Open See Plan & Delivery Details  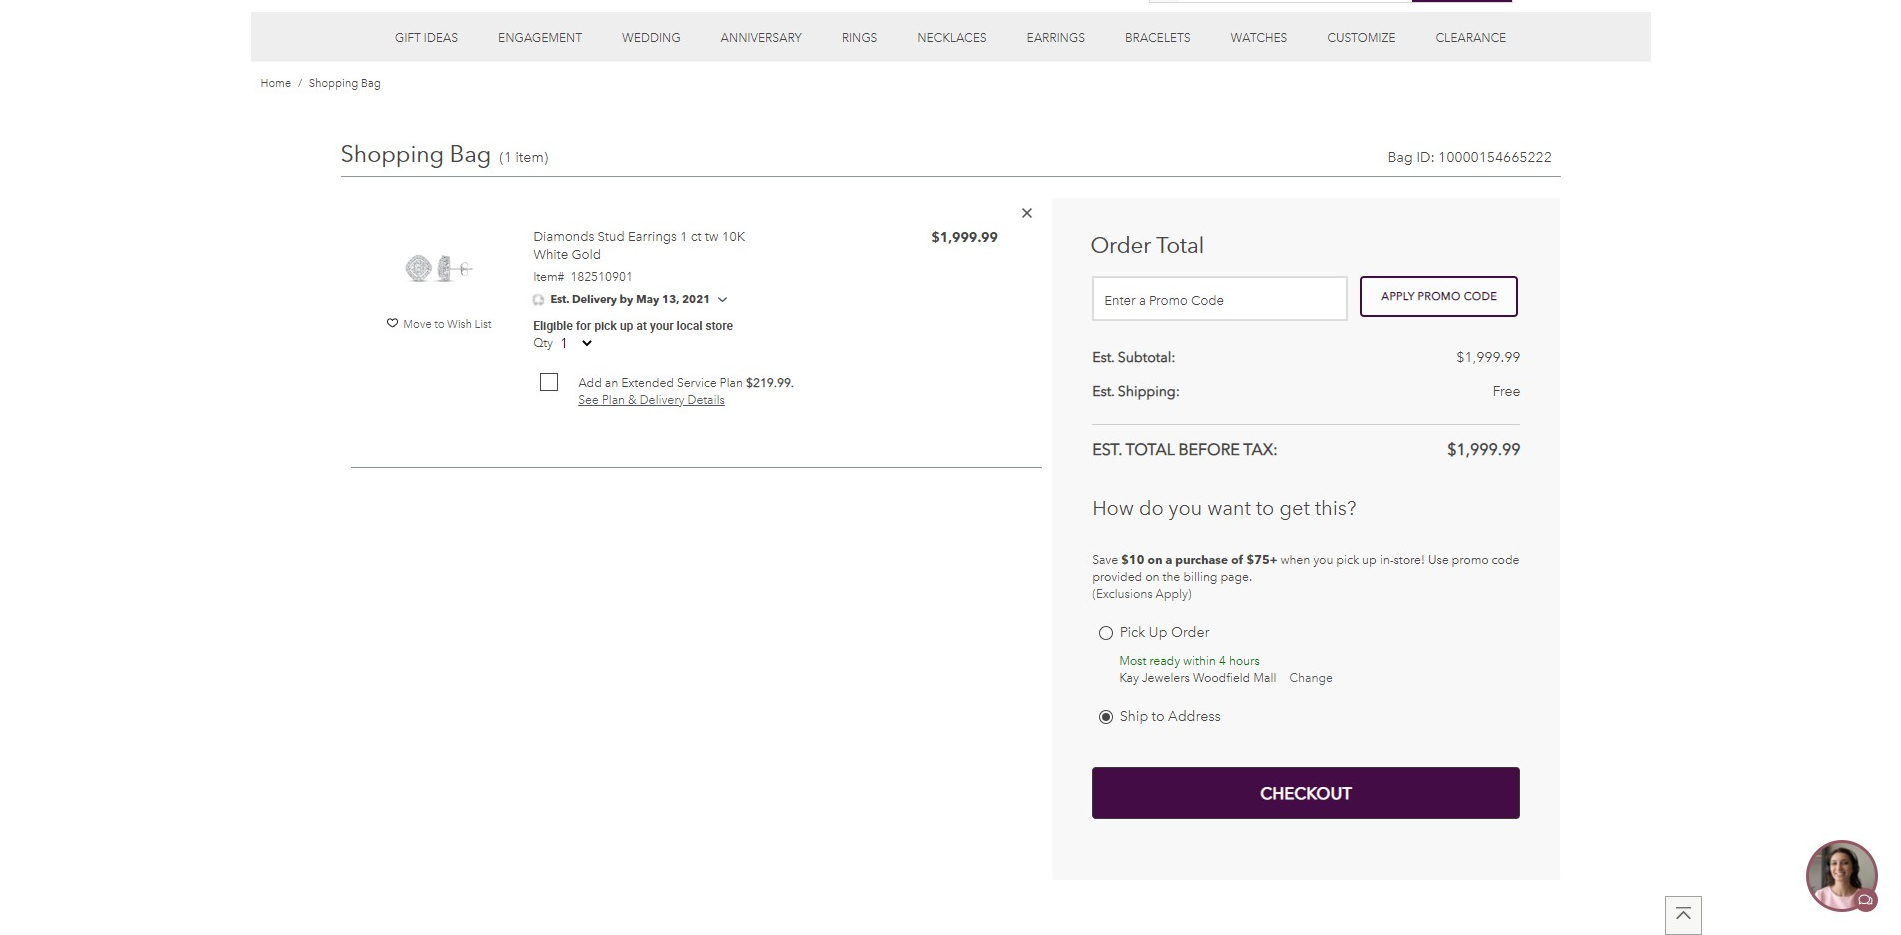point(651,399)
